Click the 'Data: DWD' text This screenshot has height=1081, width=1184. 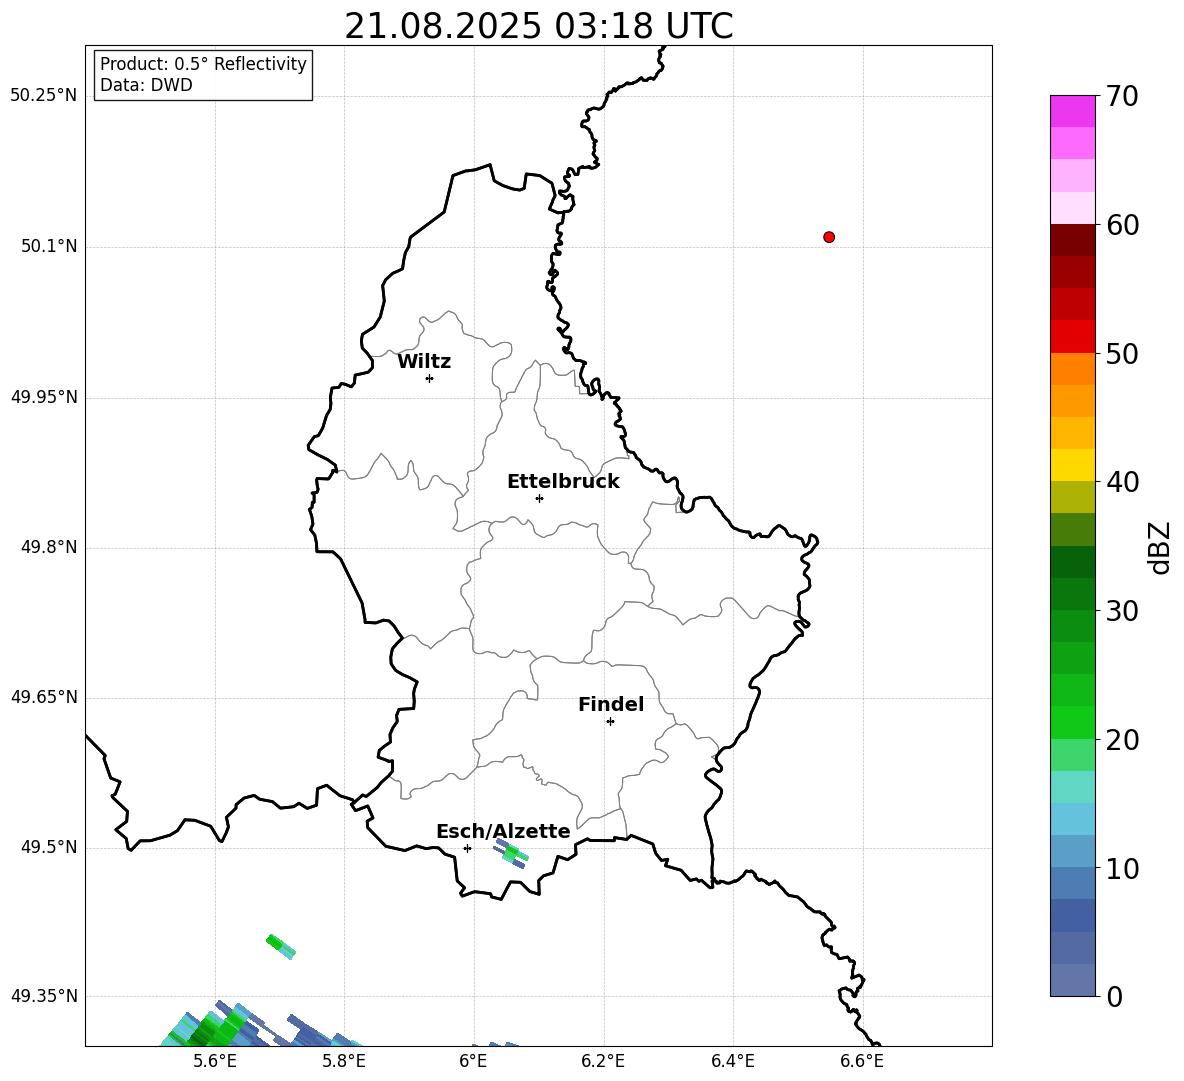pyautogui.click(x=146, y=85)
